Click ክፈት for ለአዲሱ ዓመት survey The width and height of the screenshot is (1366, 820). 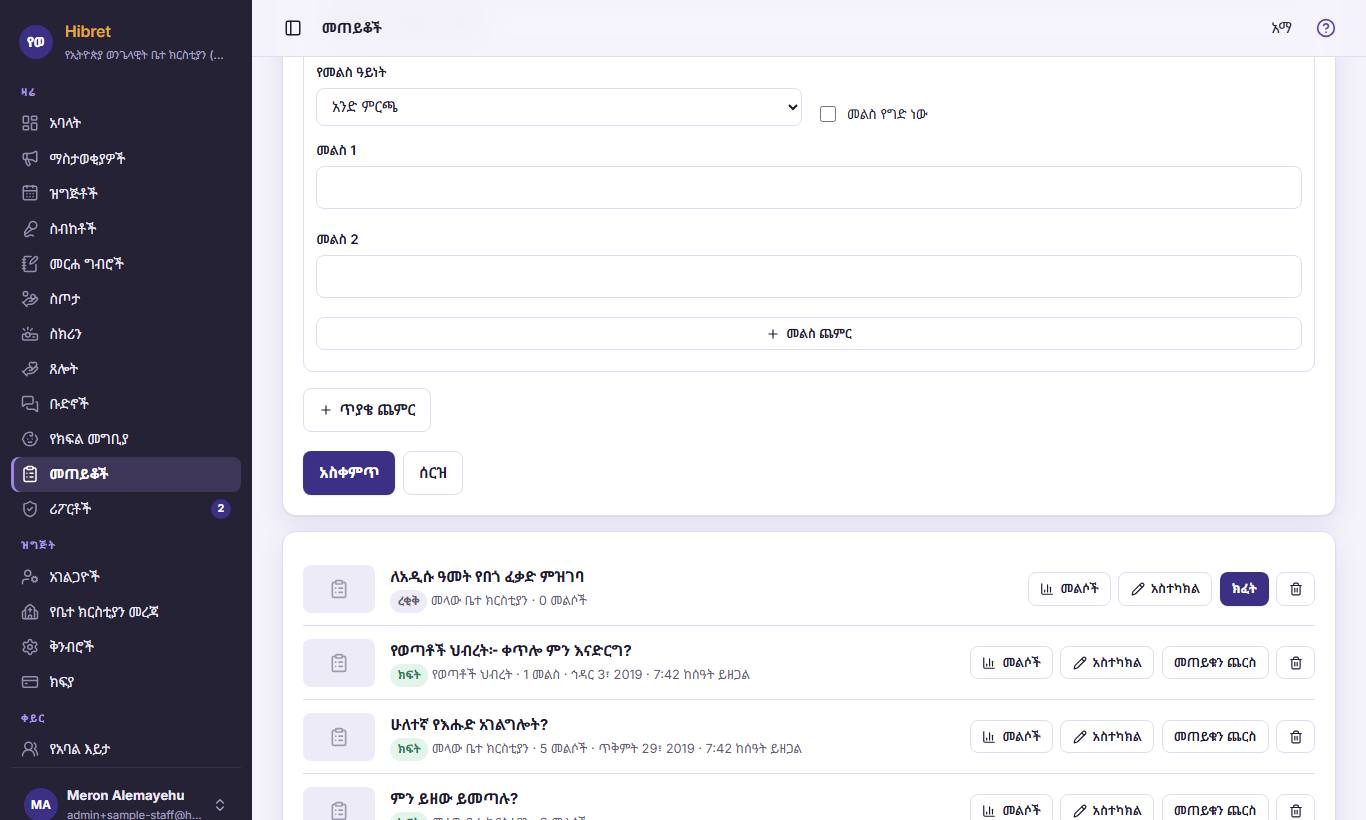[x=1244, y=589]
